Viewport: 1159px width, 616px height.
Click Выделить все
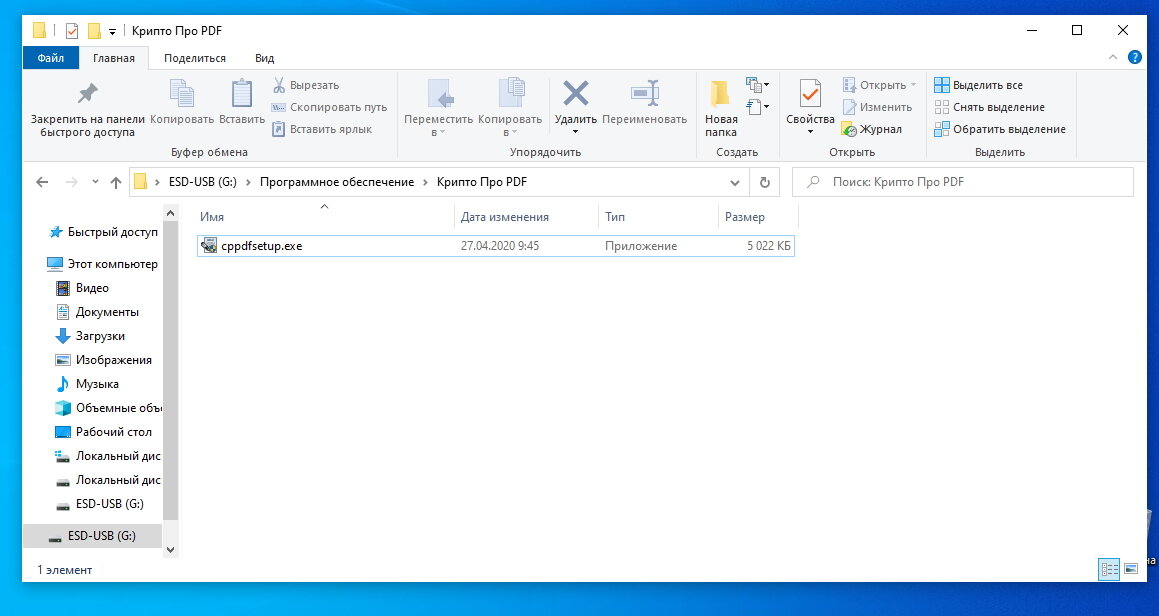click(979, 85)
